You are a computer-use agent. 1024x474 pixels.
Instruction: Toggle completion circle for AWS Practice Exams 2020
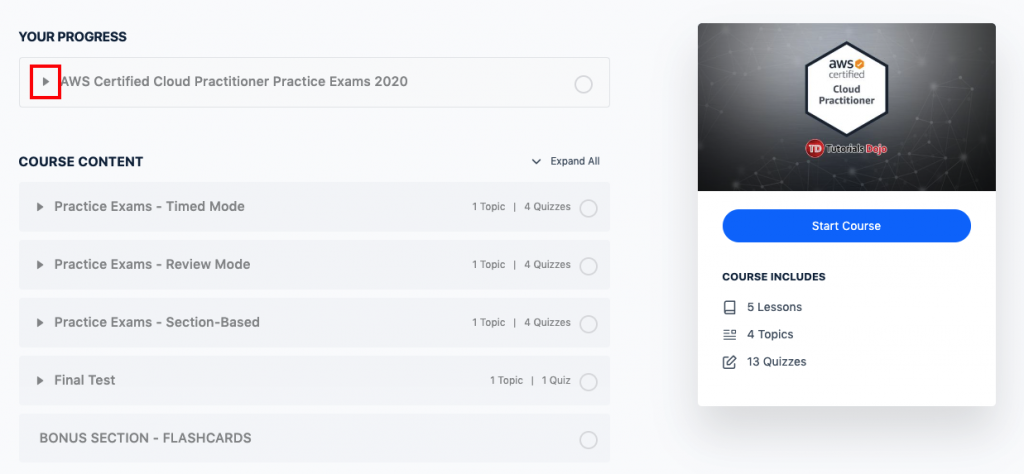[583, 84]
